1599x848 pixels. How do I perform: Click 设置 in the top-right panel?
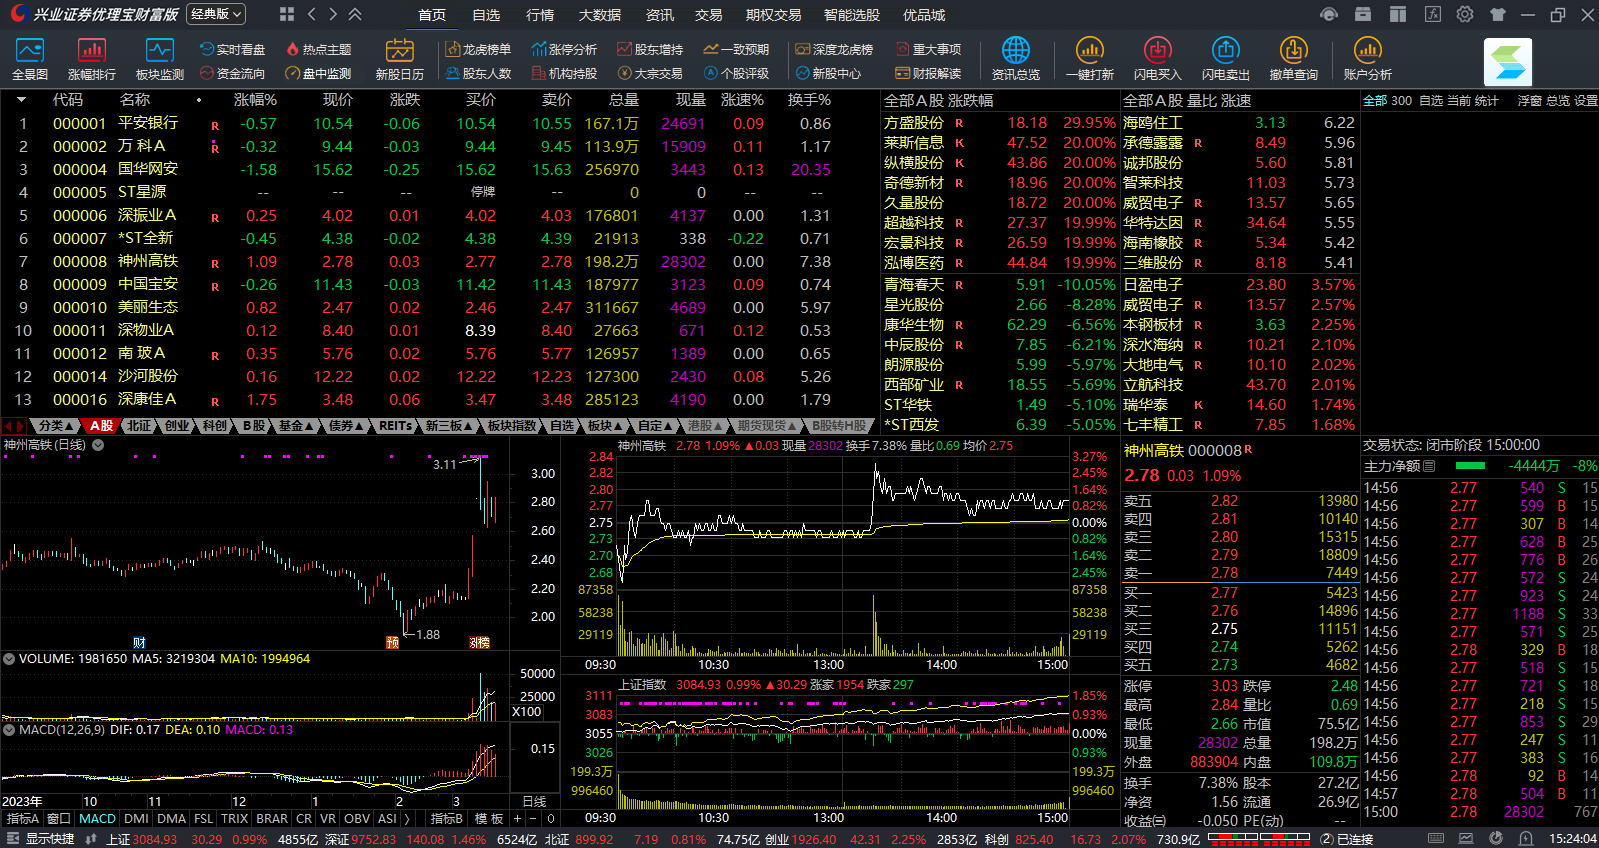click(x=1586, y=100)
